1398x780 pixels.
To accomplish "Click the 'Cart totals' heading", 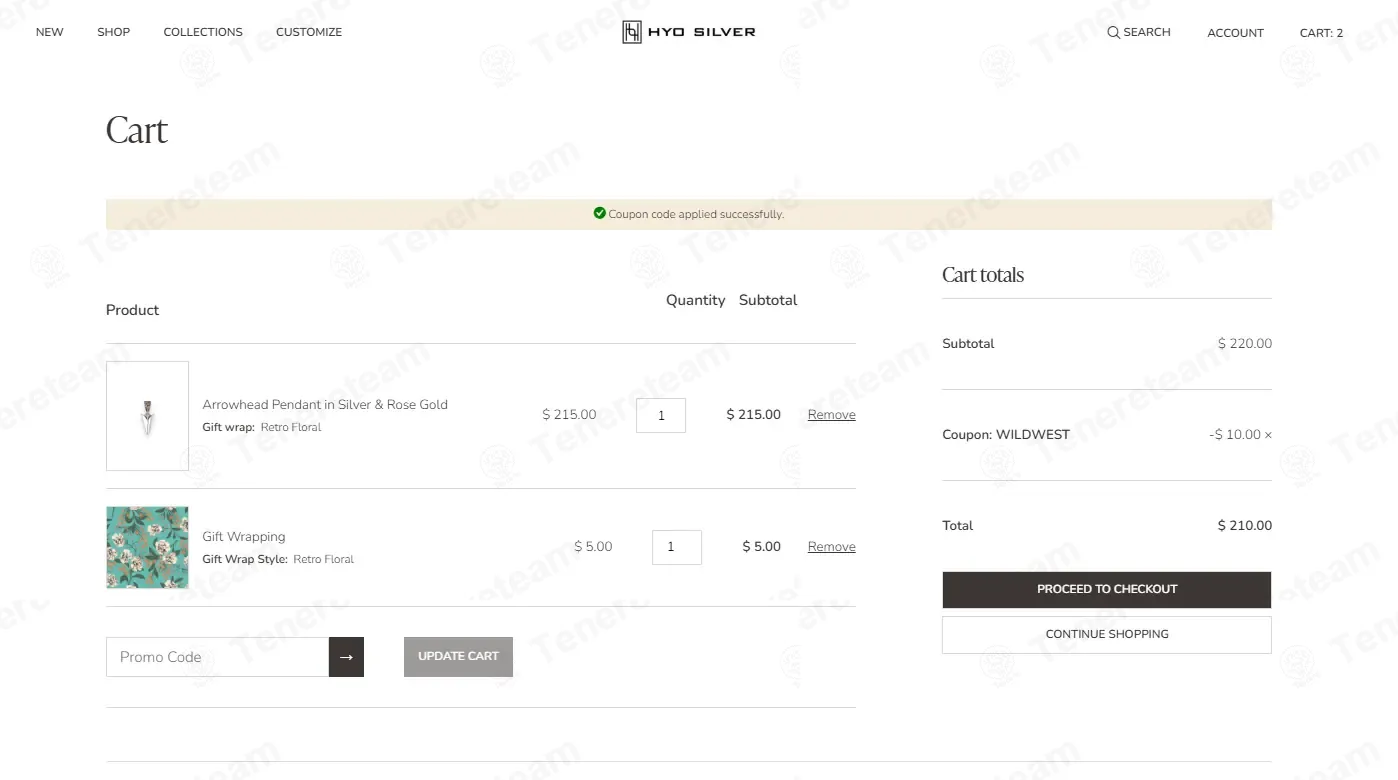I will coord(983,275).
